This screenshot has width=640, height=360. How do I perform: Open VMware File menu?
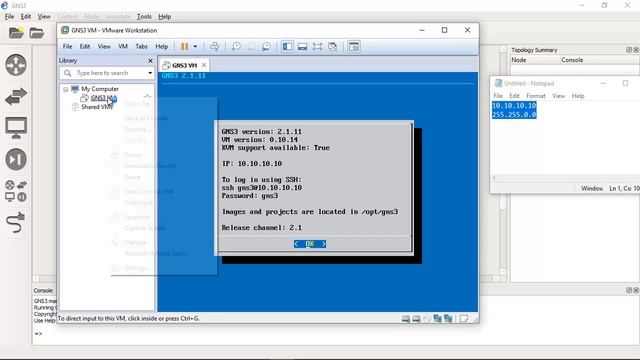[67, 47]
